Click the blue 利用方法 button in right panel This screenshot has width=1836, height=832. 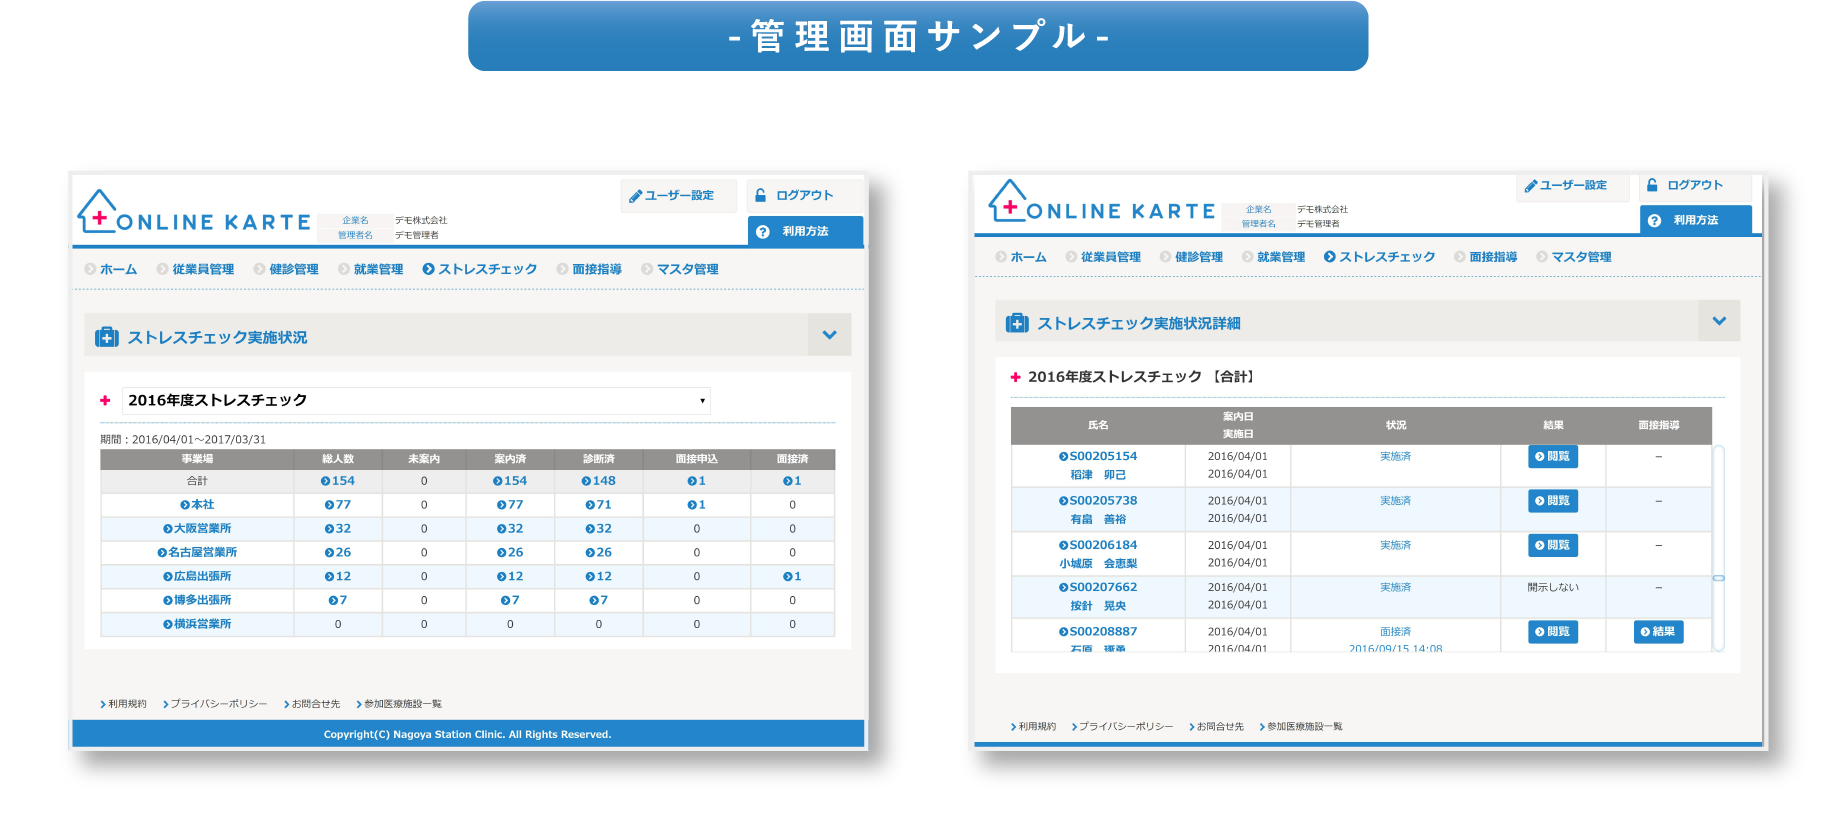[1695, 220]
